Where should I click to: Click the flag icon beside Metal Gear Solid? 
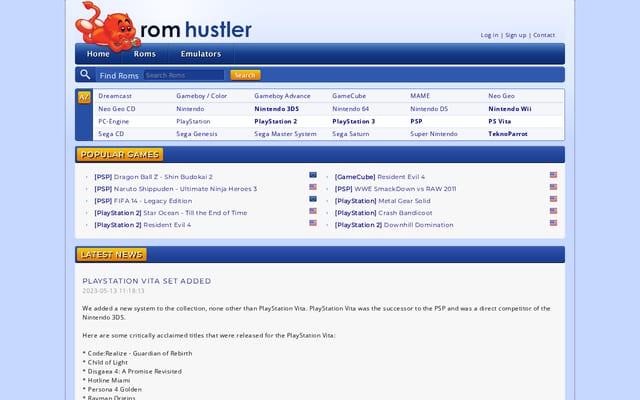[553, 199]
